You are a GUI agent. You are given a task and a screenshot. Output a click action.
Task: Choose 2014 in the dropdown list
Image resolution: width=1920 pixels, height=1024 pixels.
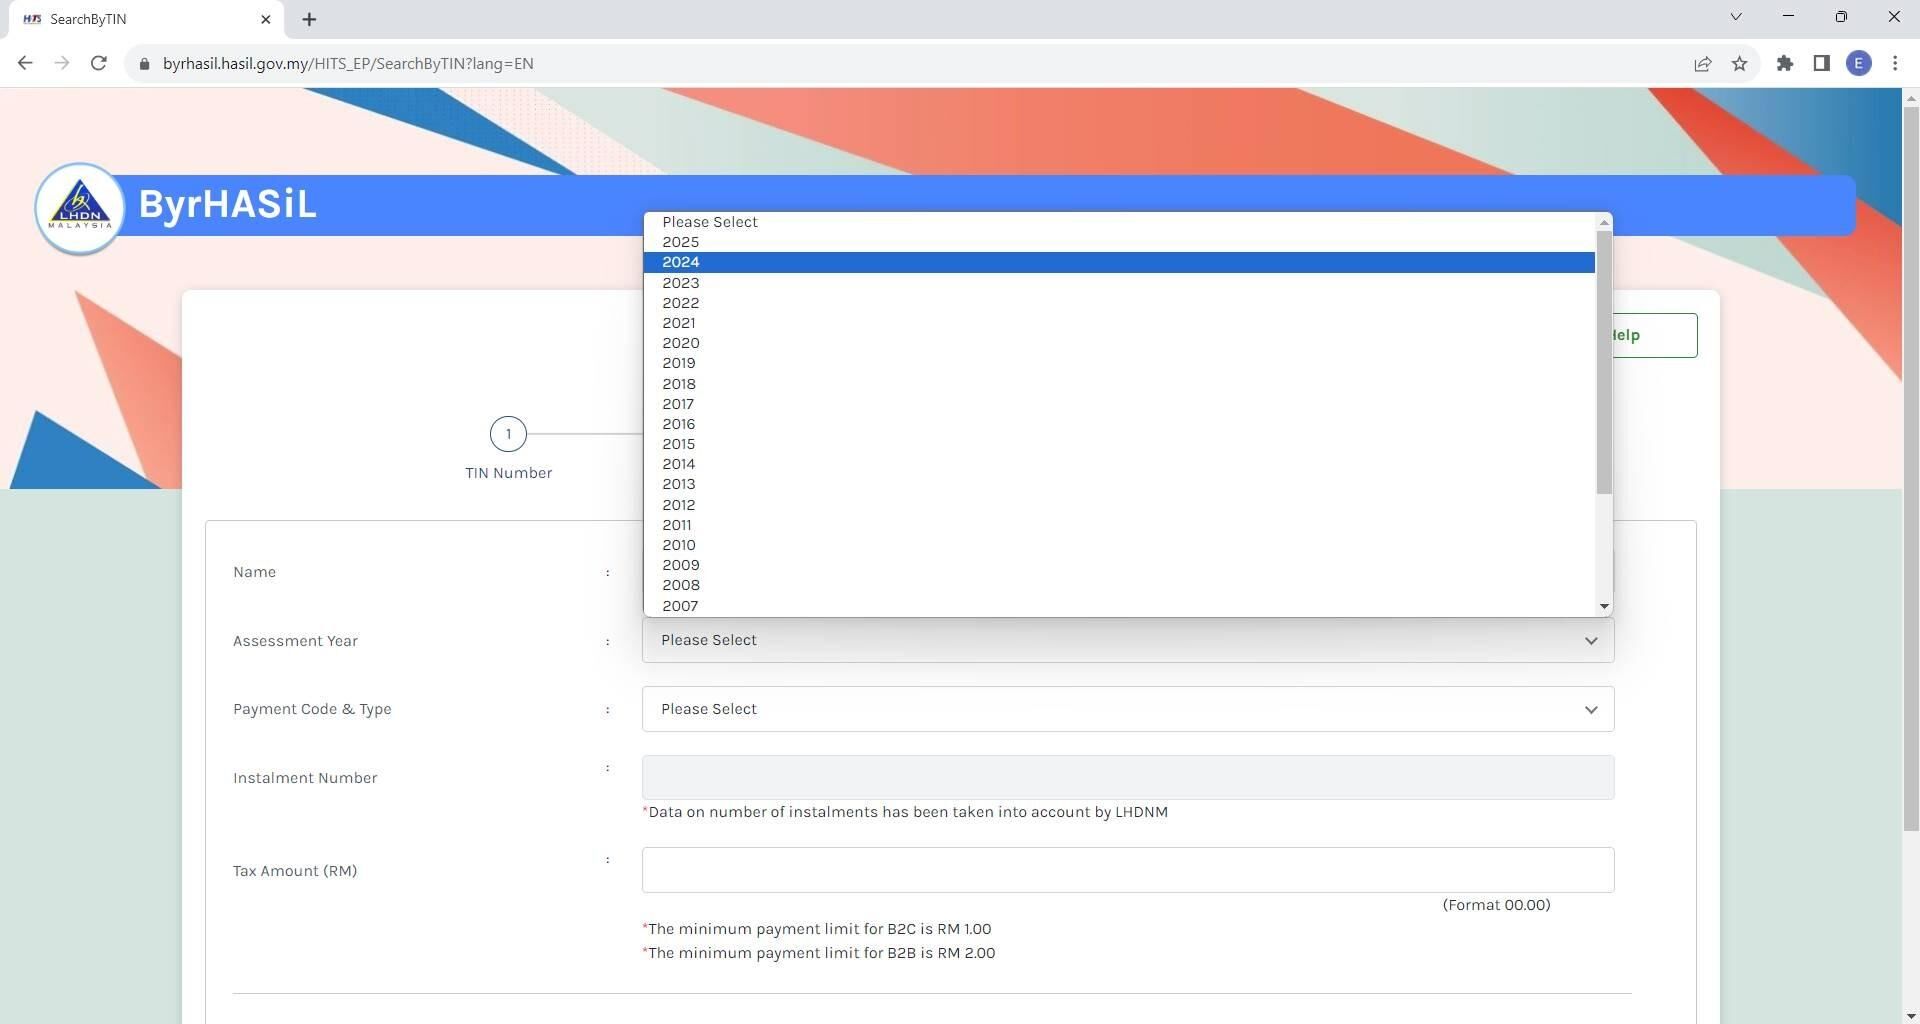[1119, 464]
